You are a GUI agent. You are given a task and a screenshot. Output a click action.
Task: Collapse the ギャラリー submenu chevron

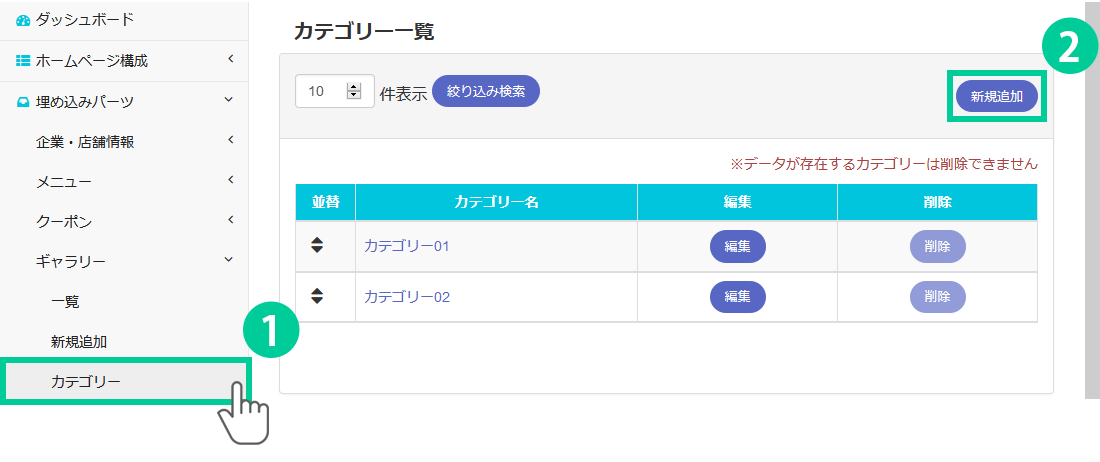pyautogui.click(x=230, y=260)
